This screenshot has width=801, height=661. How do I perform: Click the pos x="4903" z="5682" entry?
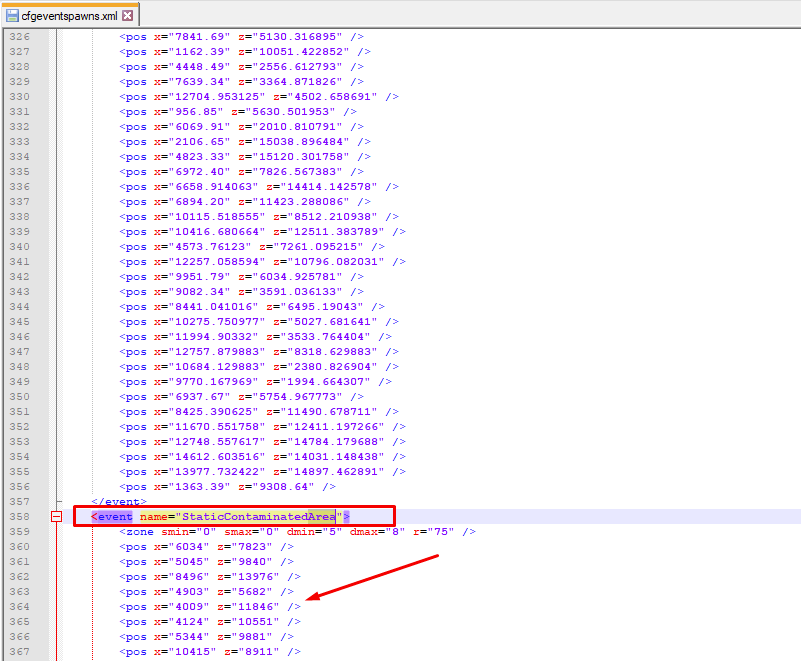206,592
